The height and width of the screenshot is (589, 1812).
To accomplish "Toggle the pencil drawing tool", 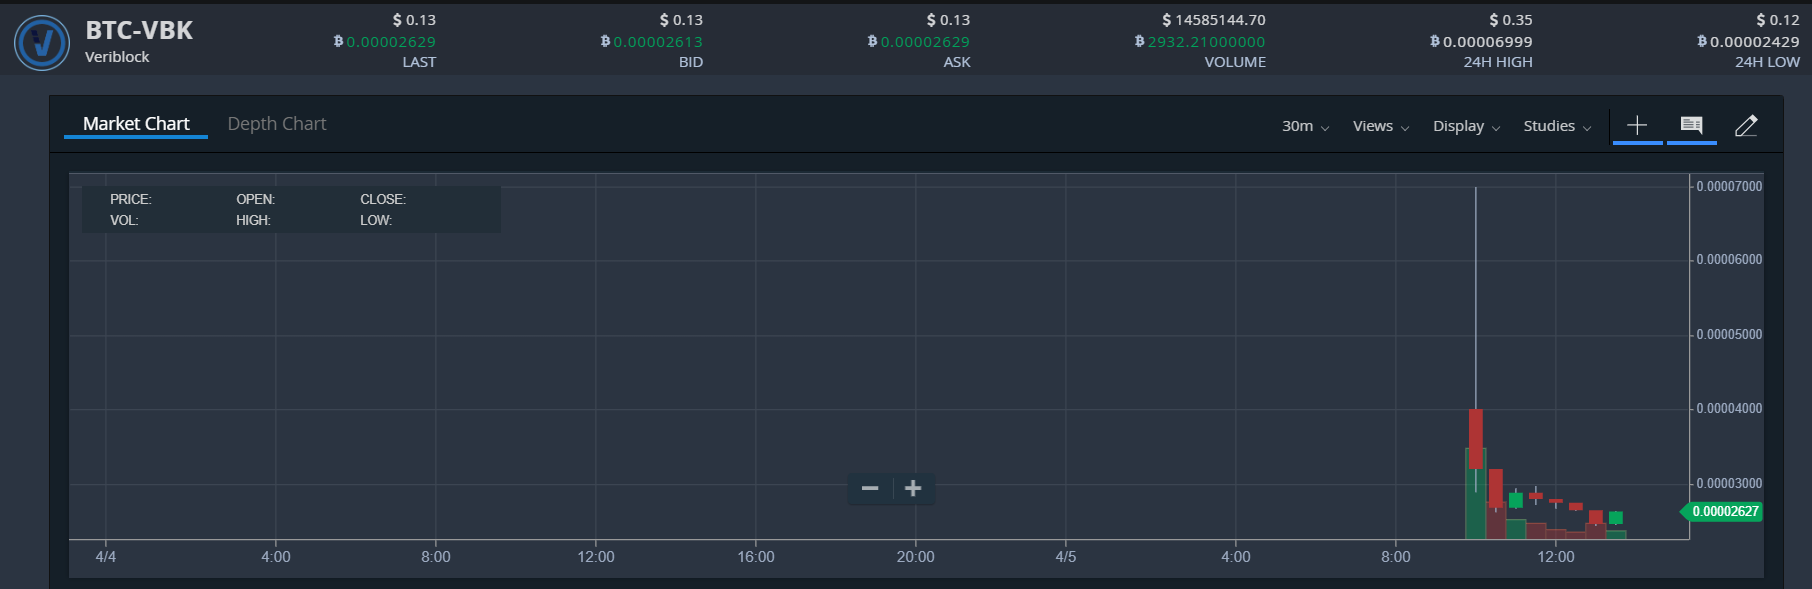I will pos(1746,125).
